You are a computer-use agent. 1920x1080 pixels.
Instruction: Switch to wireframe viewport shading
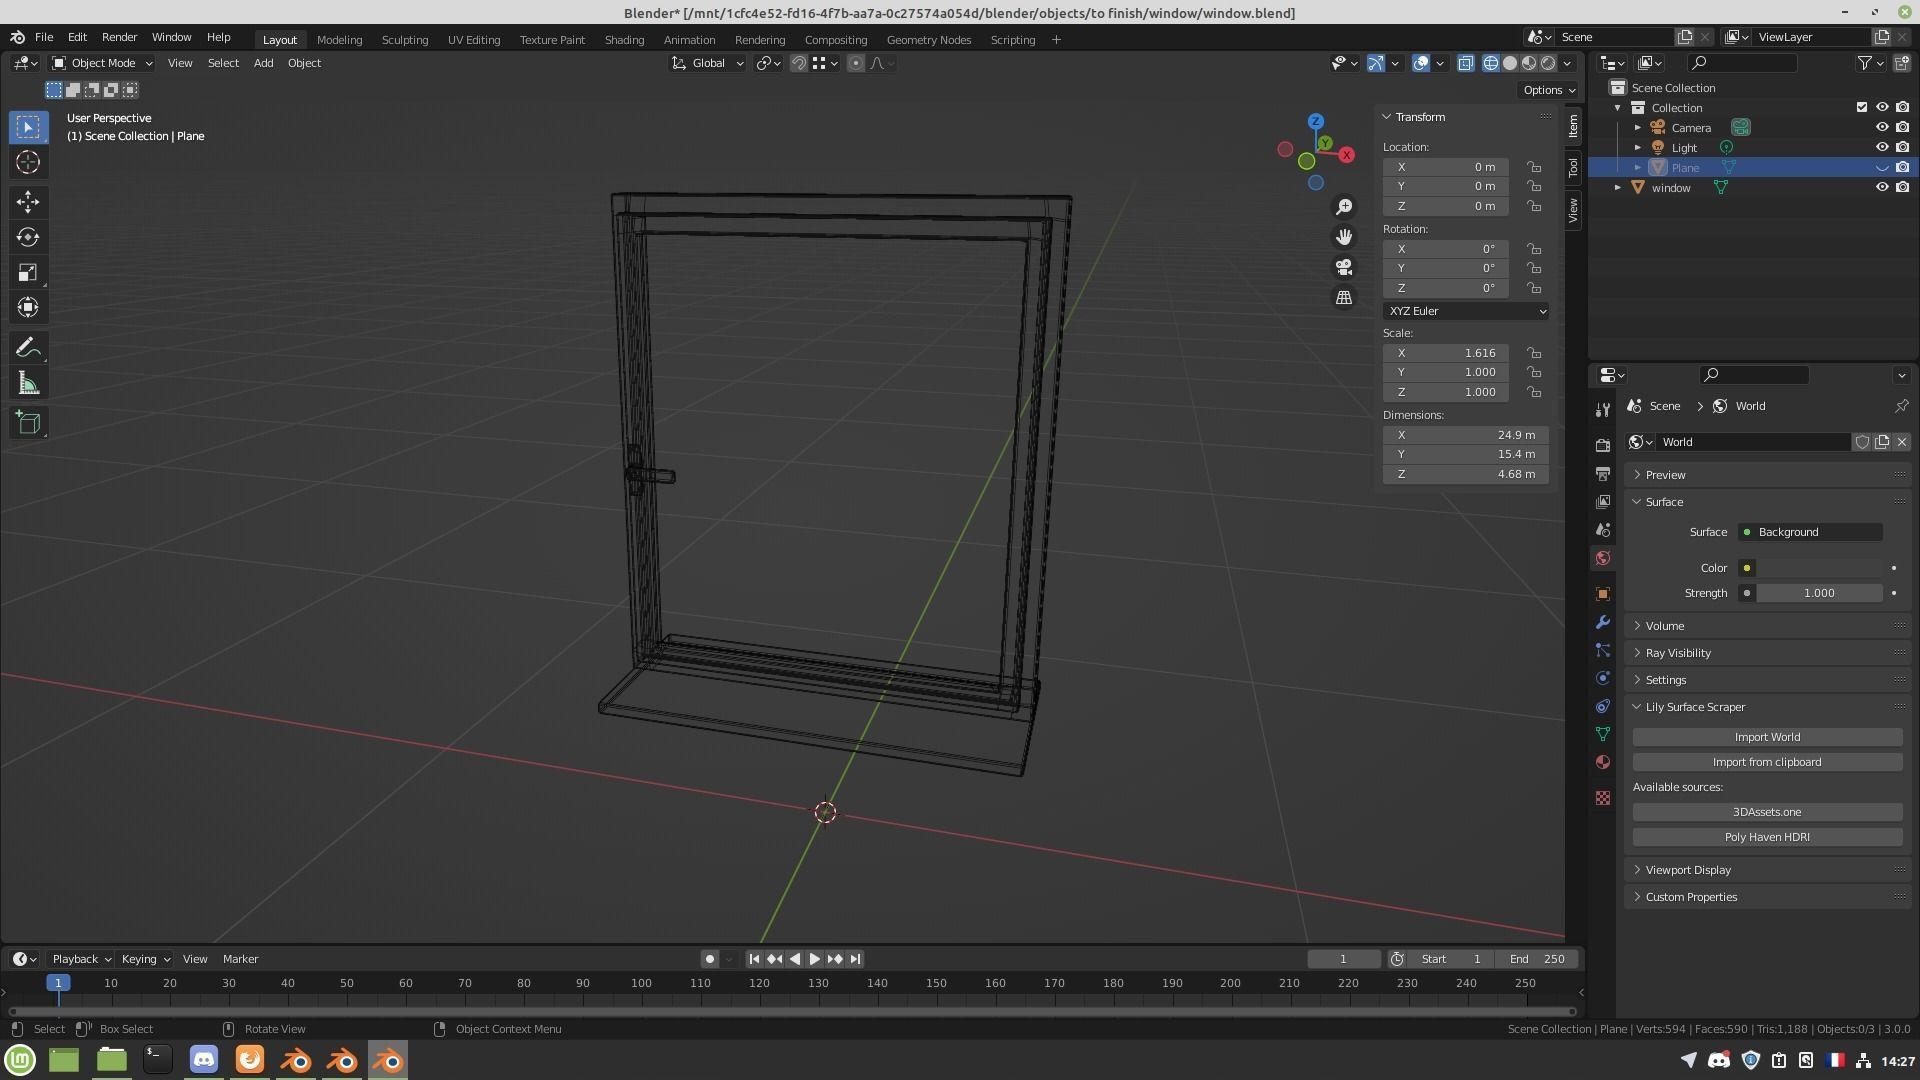click(x=1491, y=63)
